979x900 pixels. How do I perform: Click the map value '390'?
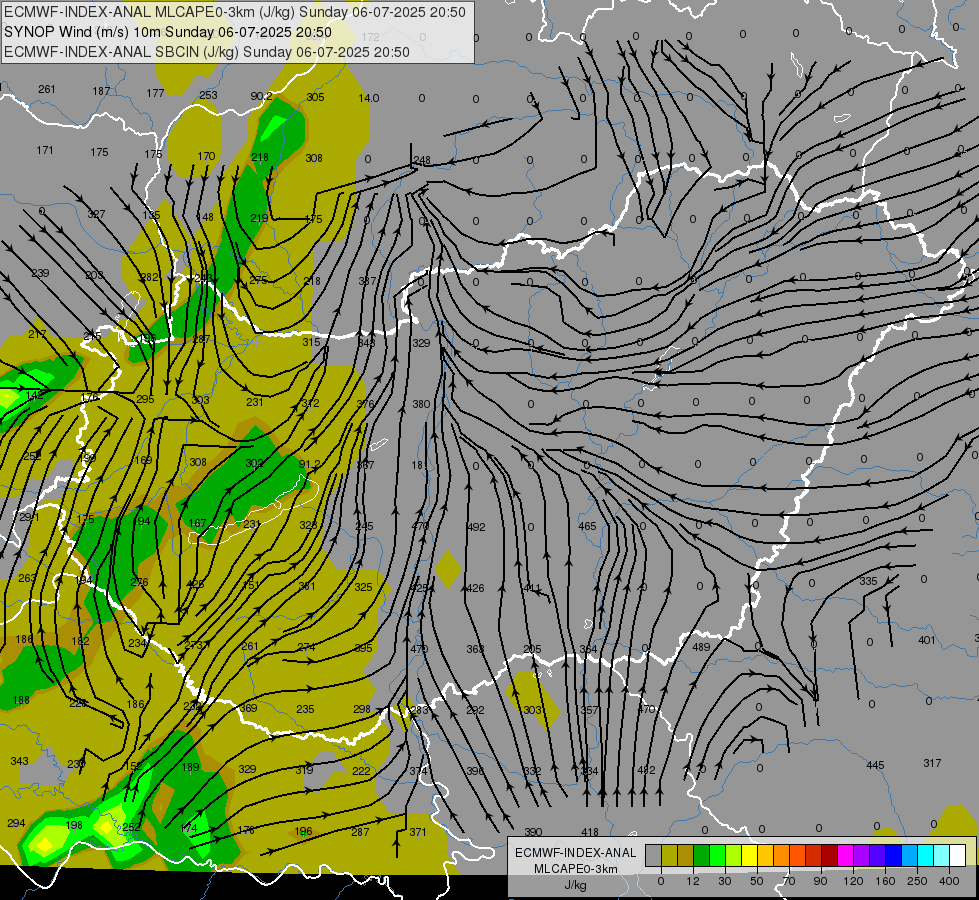coord(533,832)
